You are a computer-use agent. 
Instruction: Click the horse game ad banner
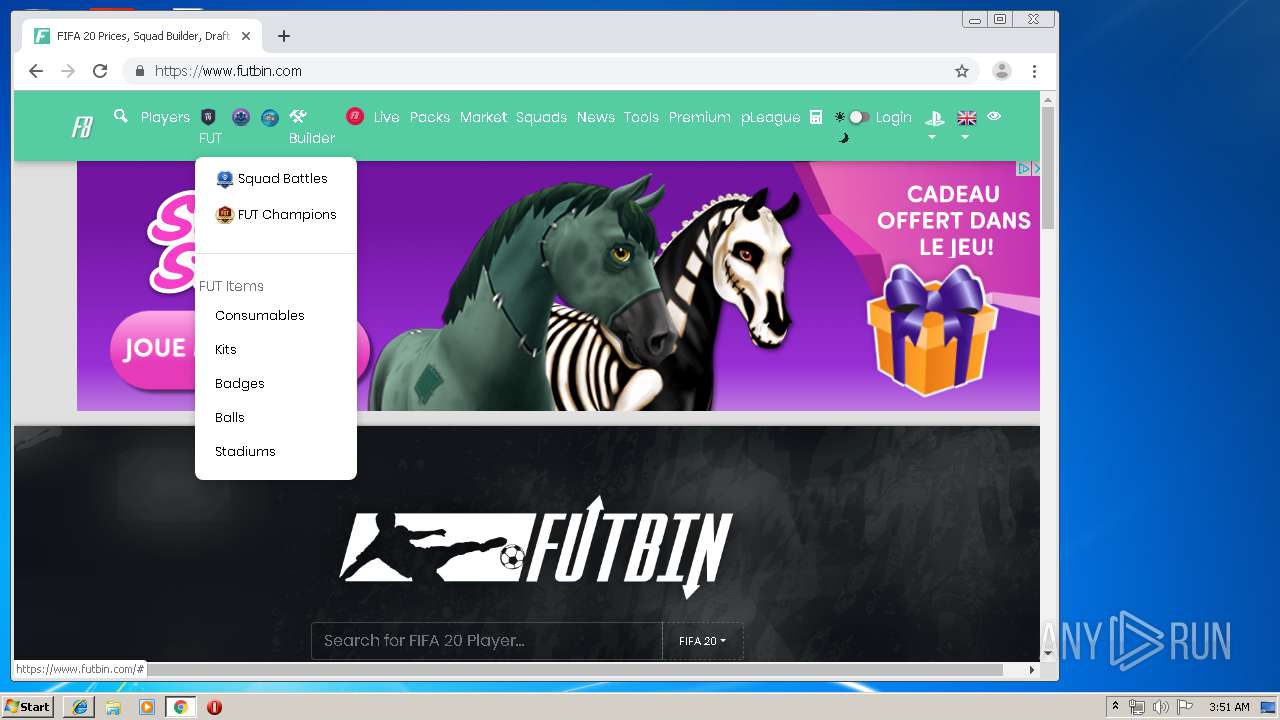tap(558, 286)
